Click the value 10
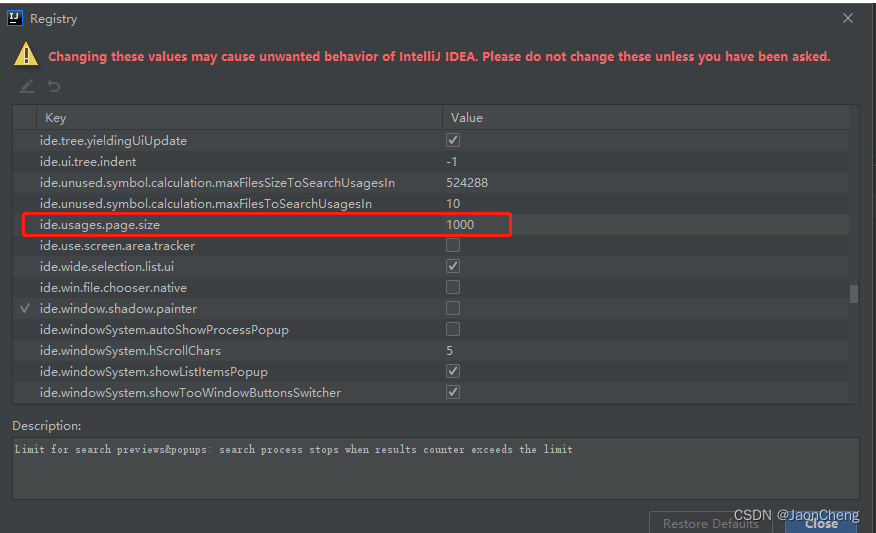Viewport: 876px width, 533px height. point(453,204)
